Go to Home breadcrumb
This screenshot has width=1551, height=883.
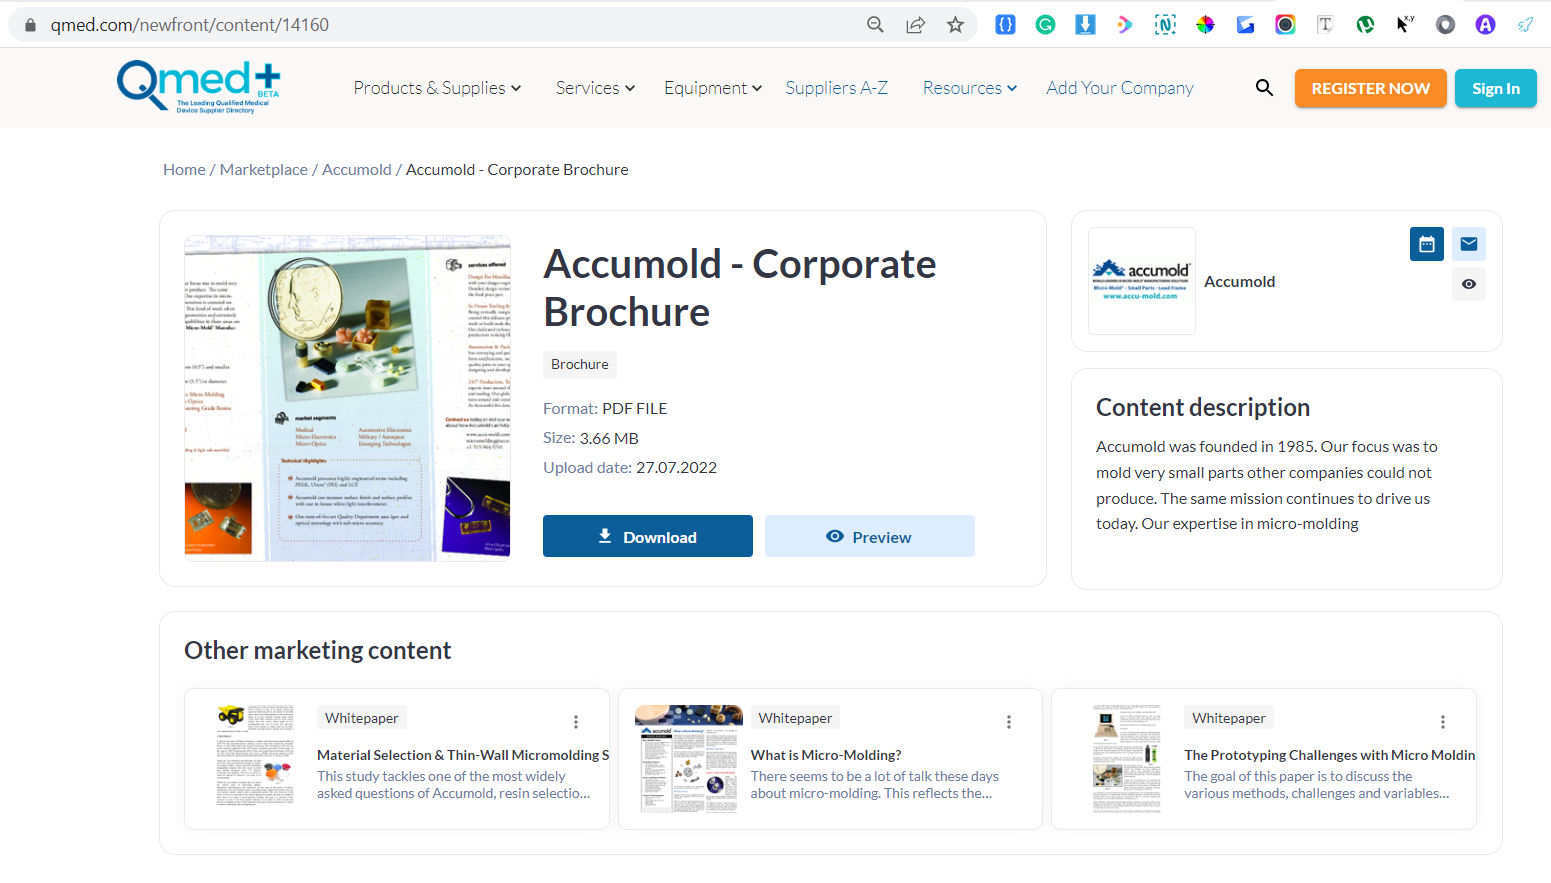point(184,170)
